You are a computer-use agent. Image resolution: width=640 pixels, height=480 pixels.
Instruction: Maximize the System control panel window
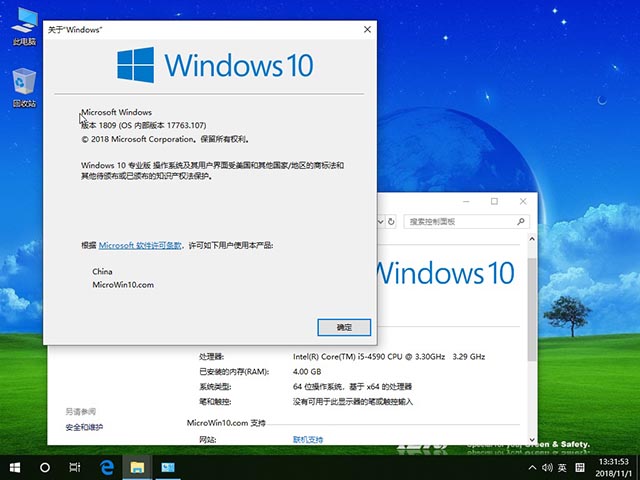(x=494, y=201)
